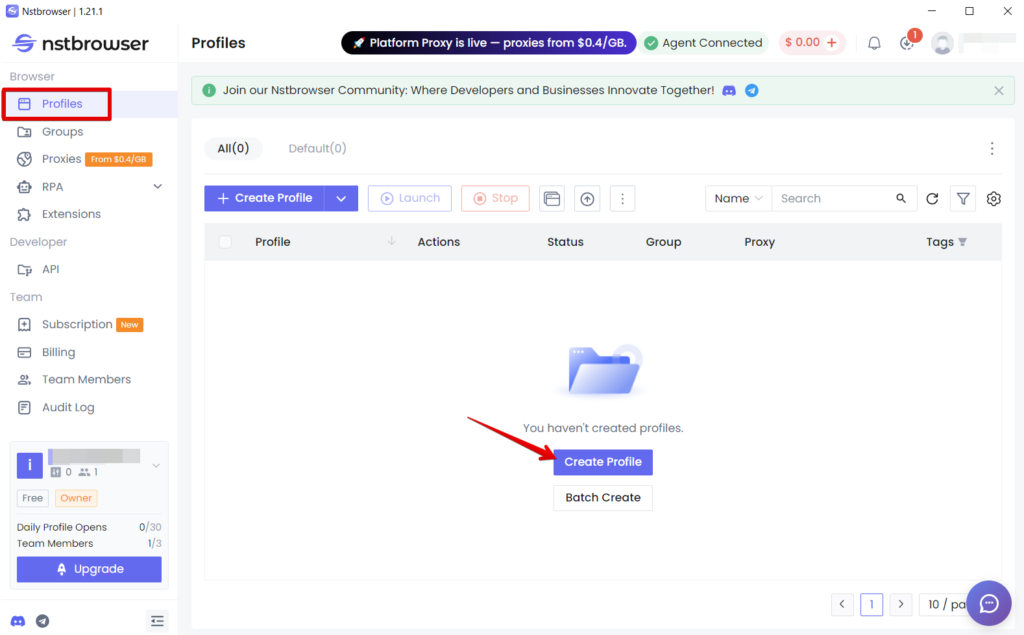This screenshot has height=635, width=1024.
Task: Open the Create Profile dropdown arrow
Action: (341, 199)
